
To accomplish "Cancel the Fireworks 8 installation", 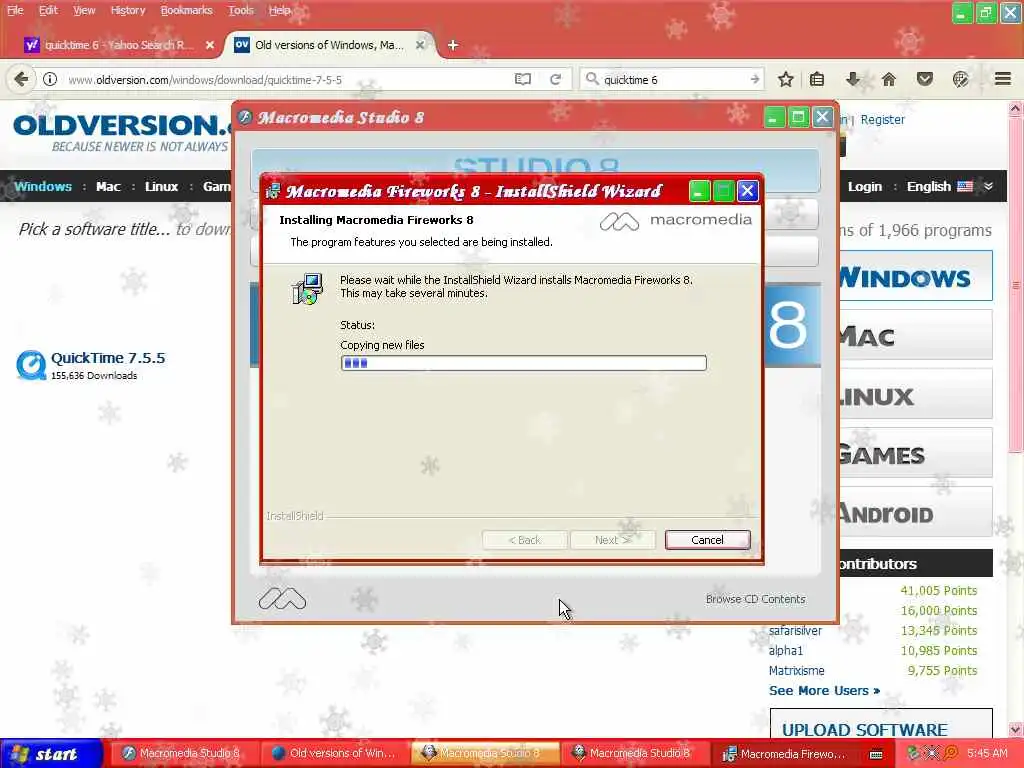I will [x=707, y=540].
